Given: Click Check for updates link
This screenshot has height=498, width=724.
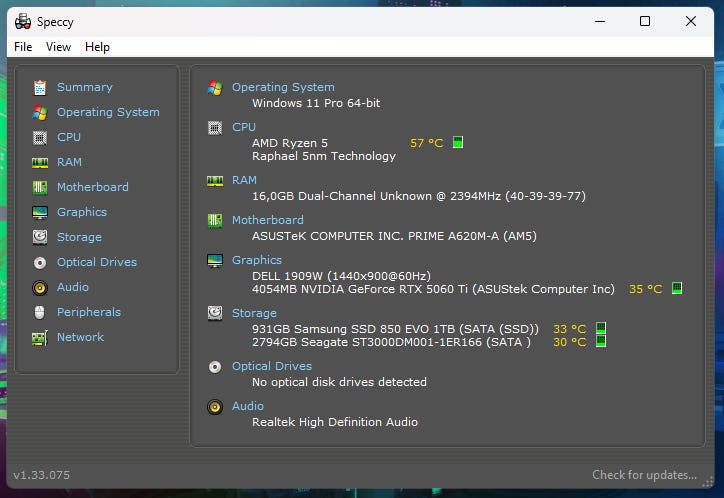Looking at the screenshot, I should 645,475.
